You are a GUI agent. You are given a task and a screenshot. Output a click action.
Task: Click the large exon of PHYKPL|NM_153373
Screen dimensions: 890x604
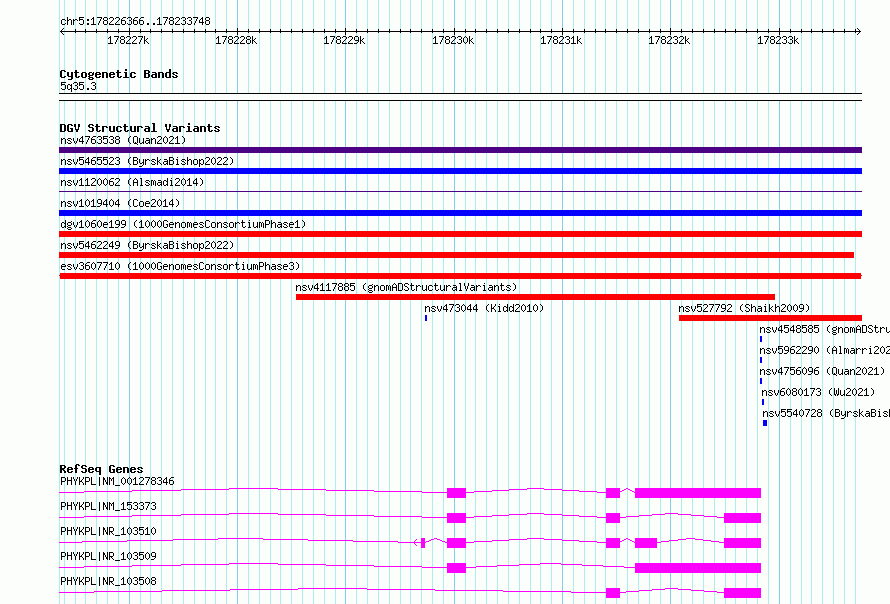pos(742,518)
